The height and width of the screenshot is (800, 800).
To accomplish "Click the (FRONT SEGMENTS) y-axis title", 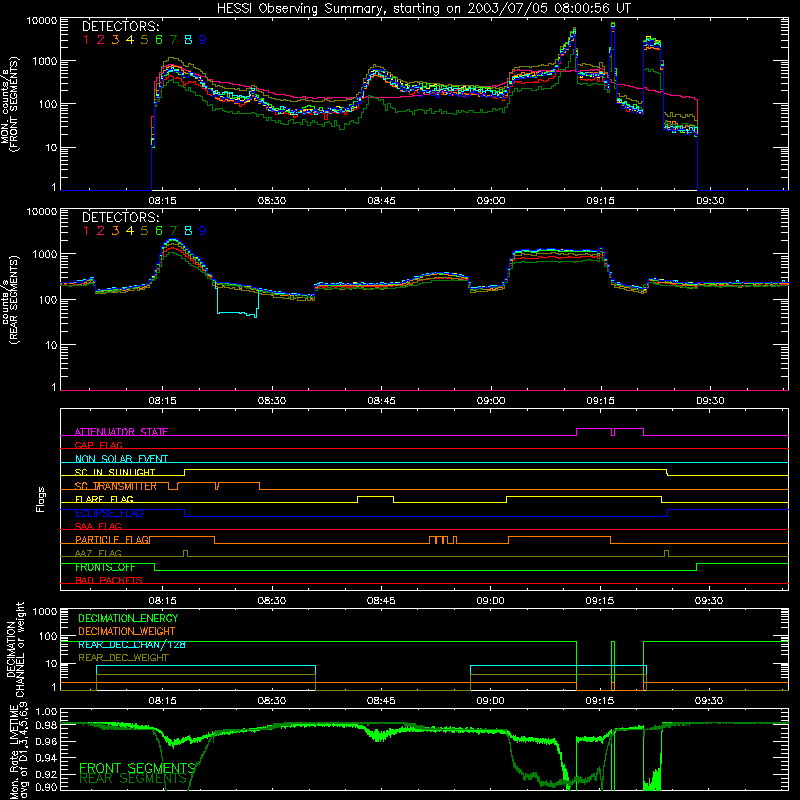I will click(14, 104).
